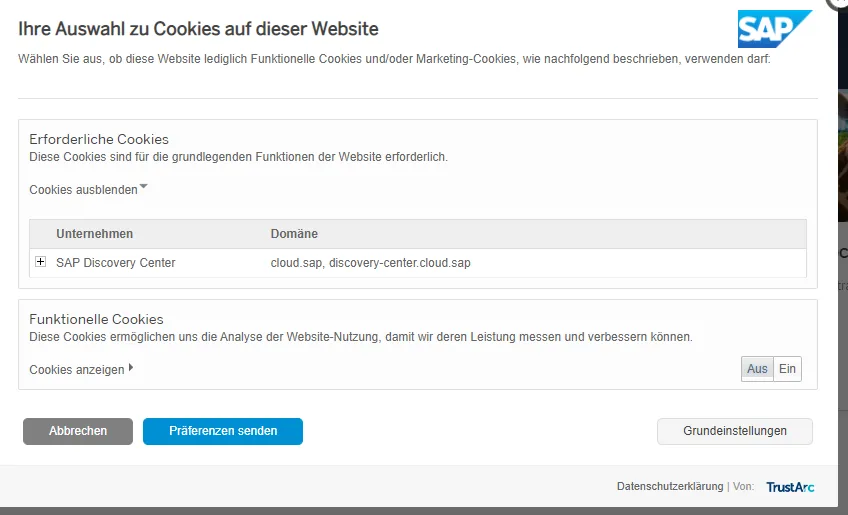Reset using the Grundeinstellungen button
Image resolution: width=848 pixels, height=515 pixels.
[x=734, y=431]
